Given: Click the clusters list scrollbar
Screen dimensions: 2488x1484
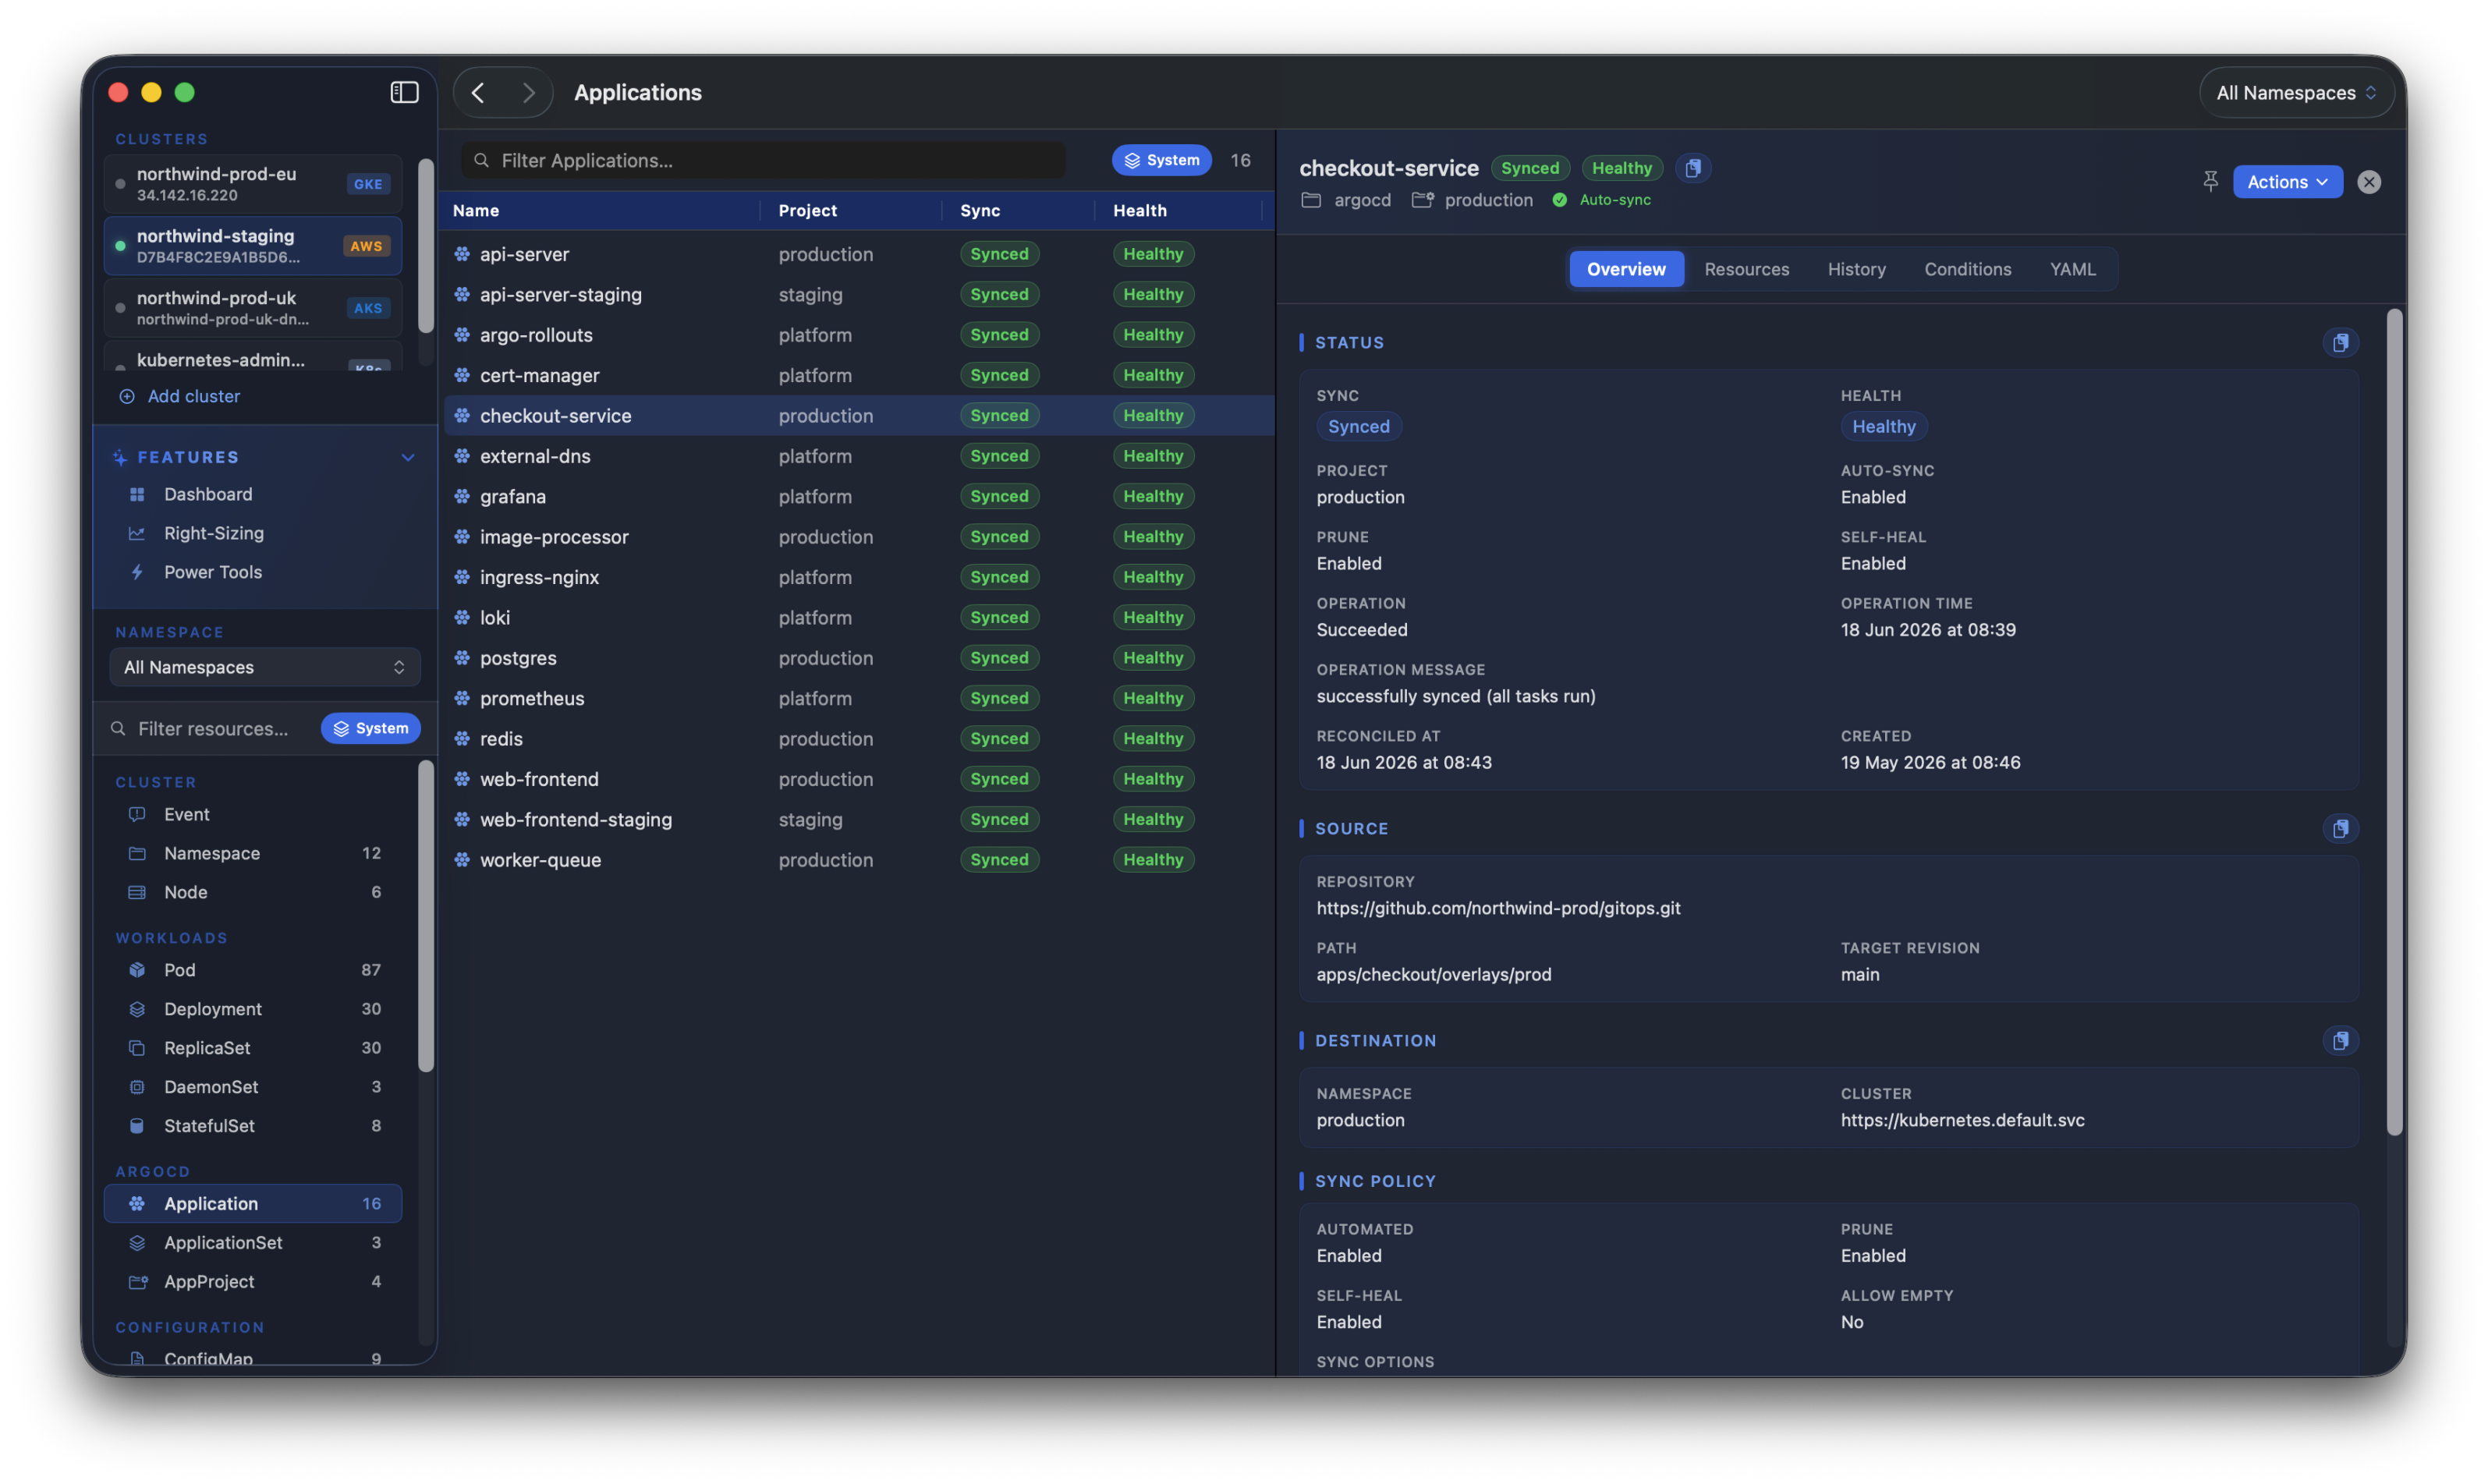Looking at the screenshot, I should point(425,245).
